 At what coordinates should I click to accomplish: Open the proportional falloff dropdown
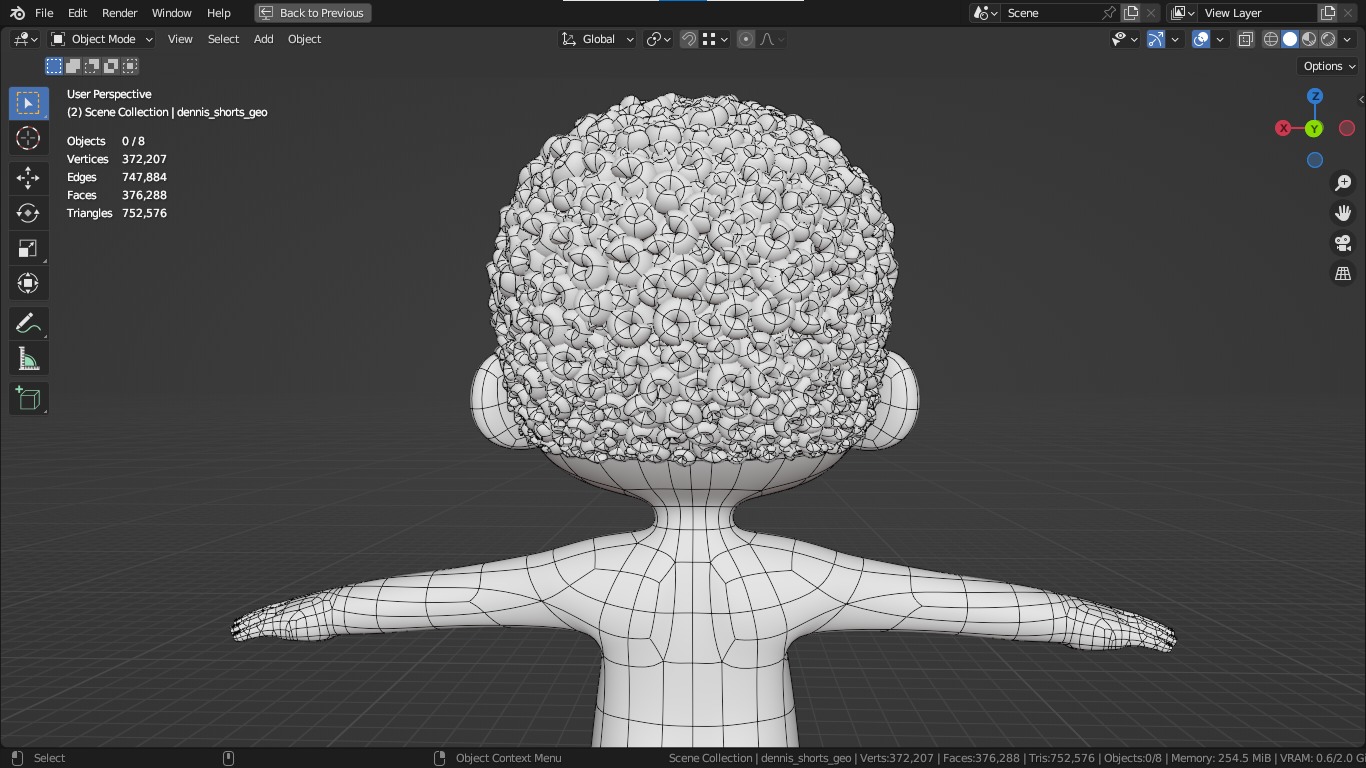772,39
